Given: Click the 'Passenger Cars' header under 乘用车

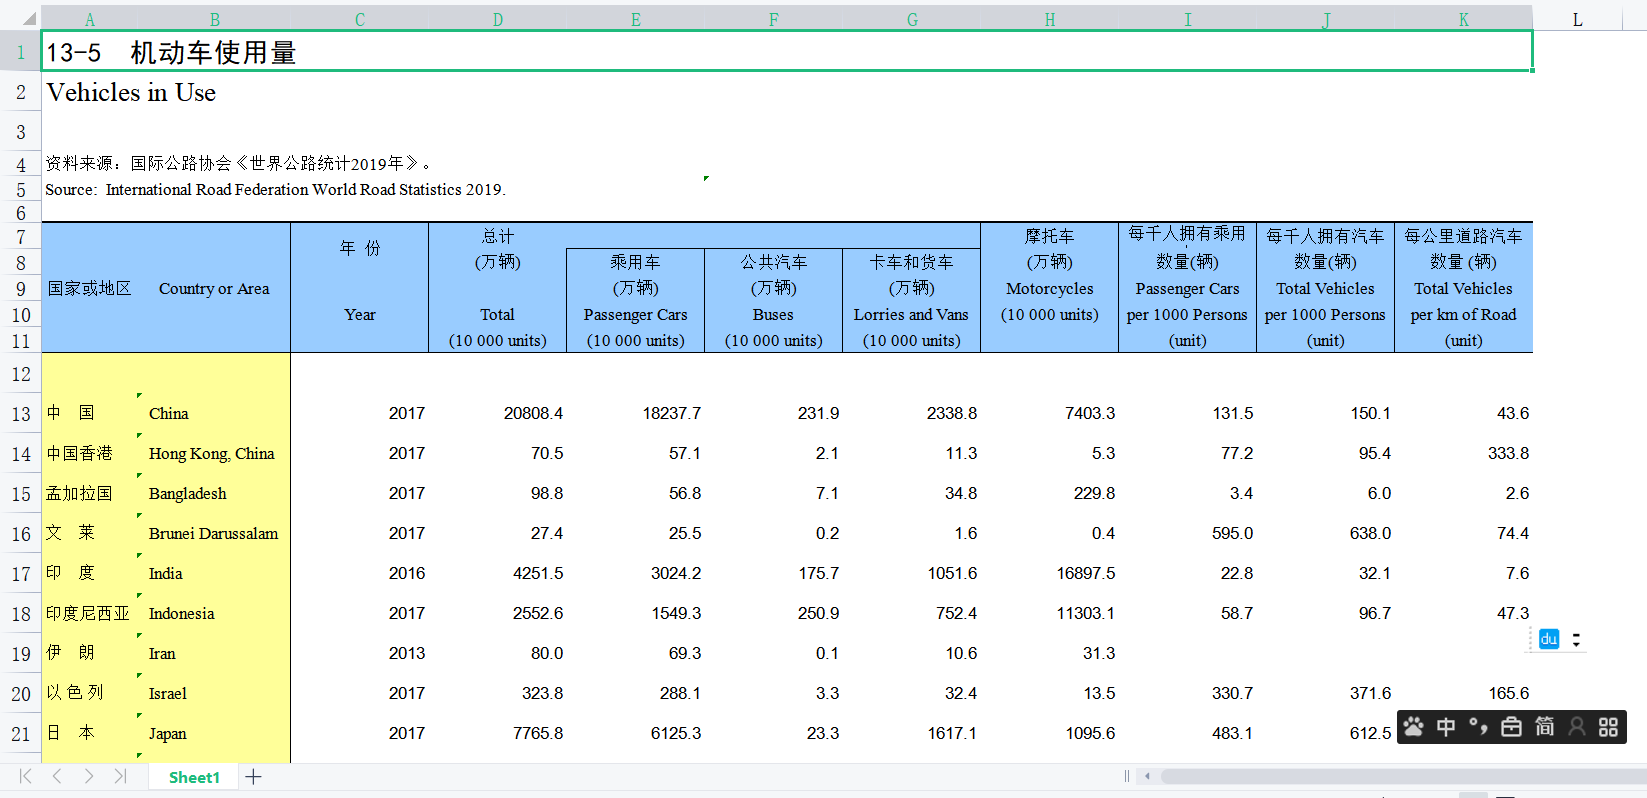Looking at the screenshot, I should [x=636, y=314].
